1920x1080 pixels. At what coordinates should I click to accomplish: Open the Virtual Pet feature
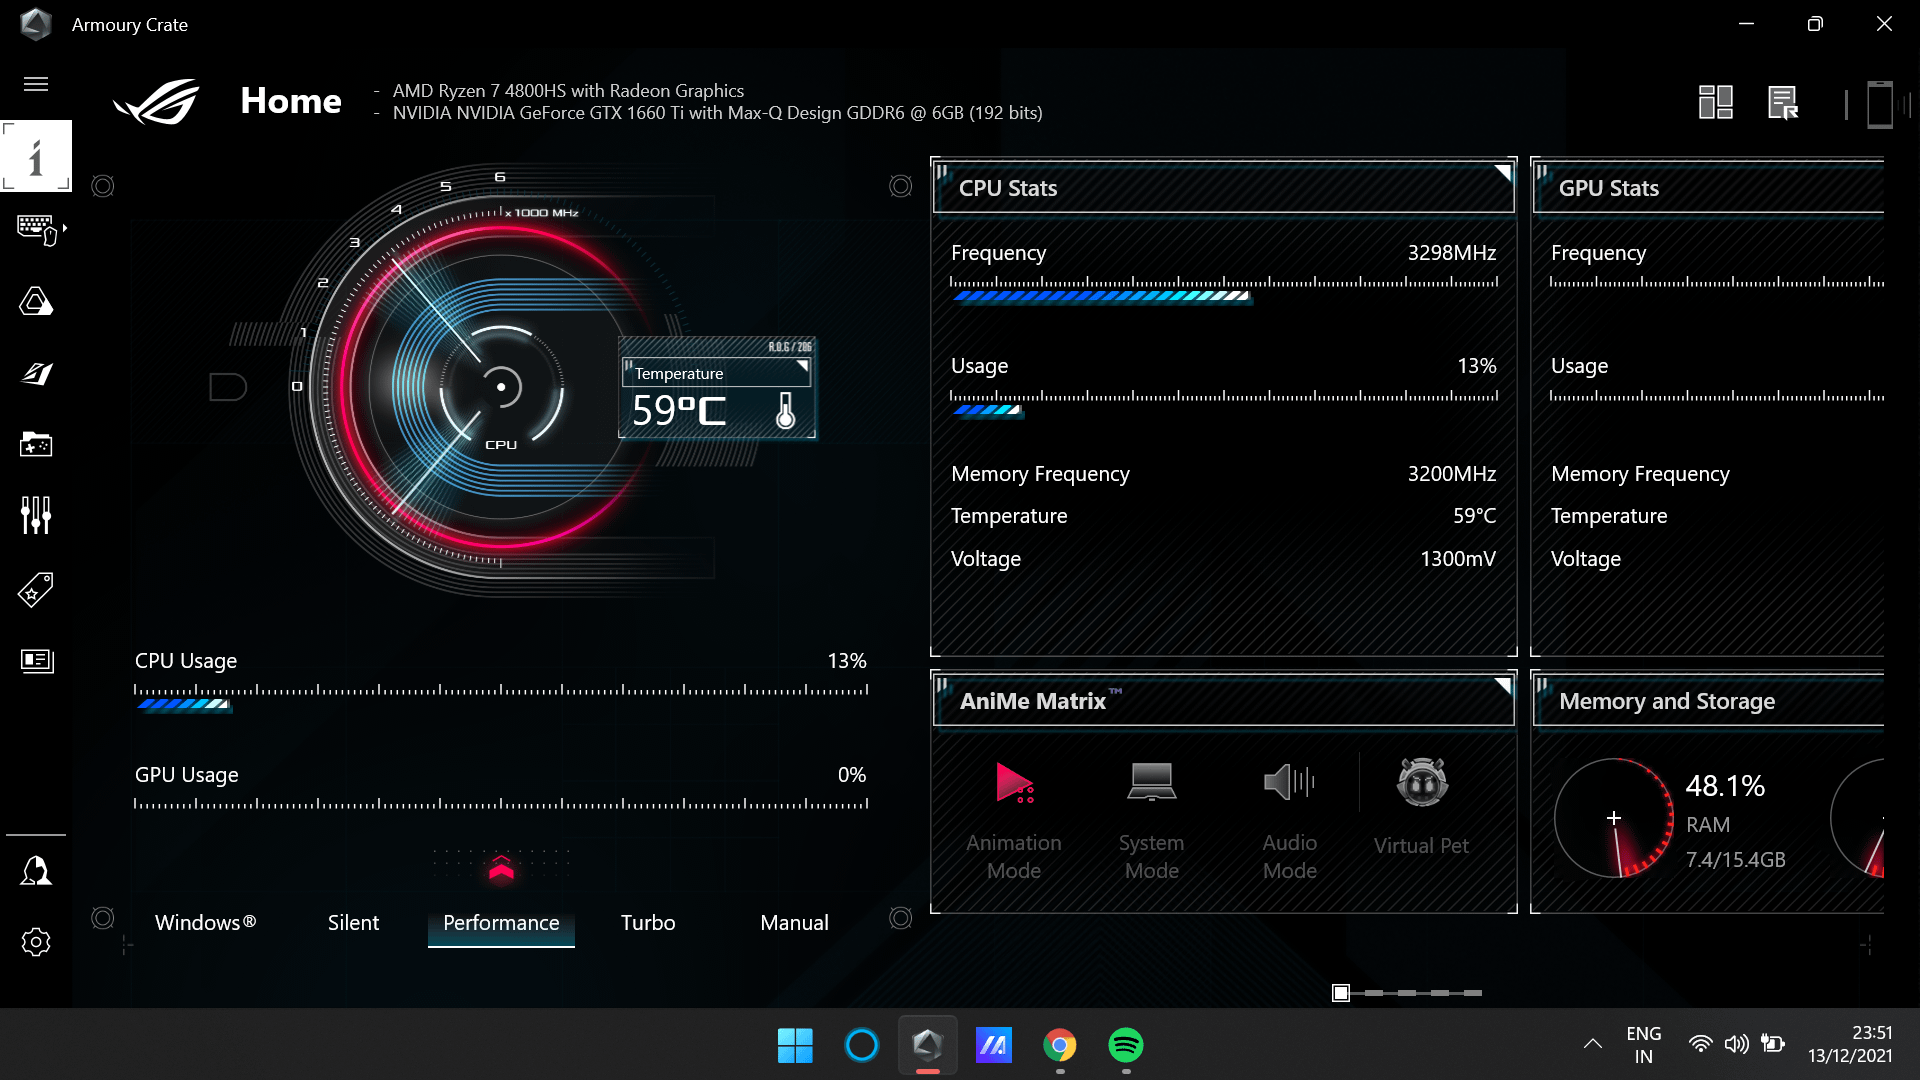tap(1422, 807)
